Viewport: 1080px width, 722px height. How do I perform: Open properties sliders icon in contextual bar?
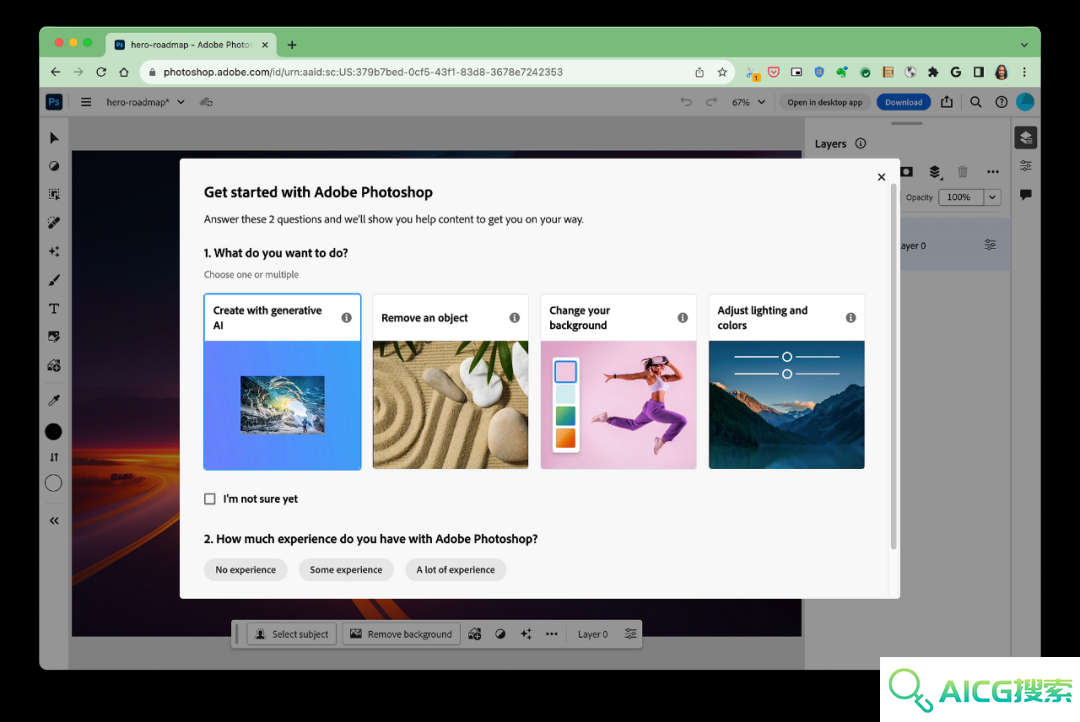(x=630, y=634)
